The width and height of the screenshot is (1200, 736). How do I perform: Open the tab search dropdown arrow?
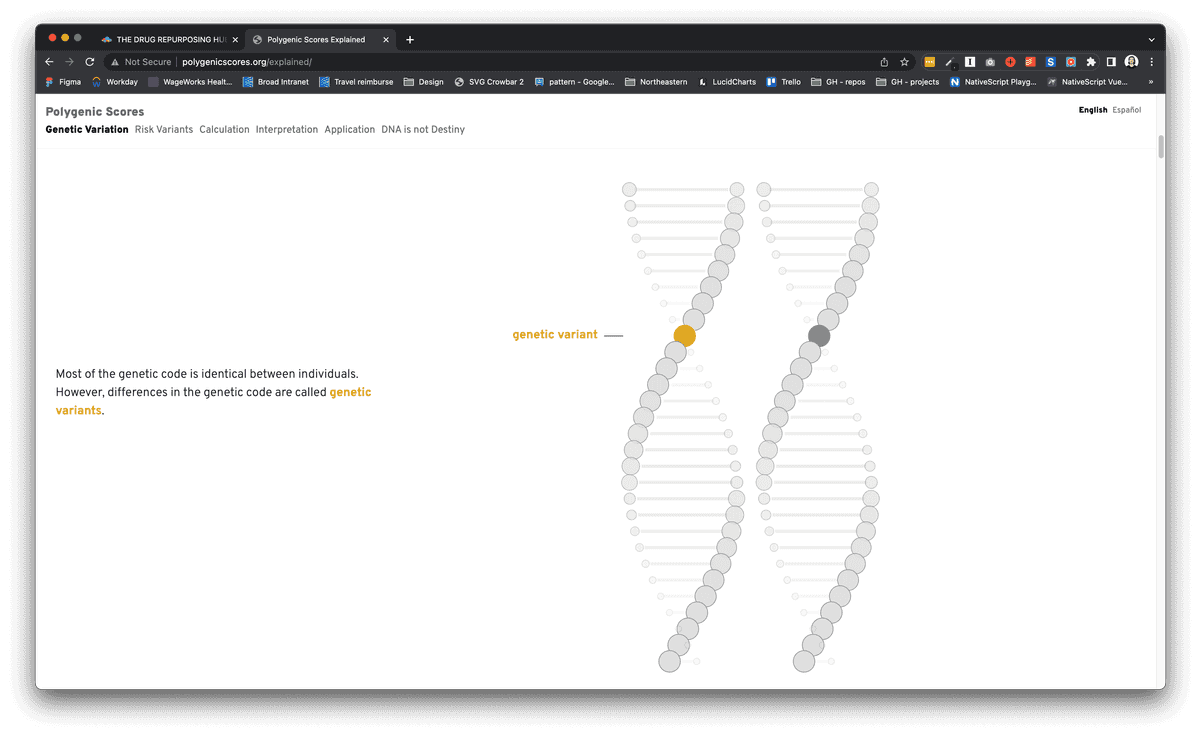click(x=1151, y=40)
